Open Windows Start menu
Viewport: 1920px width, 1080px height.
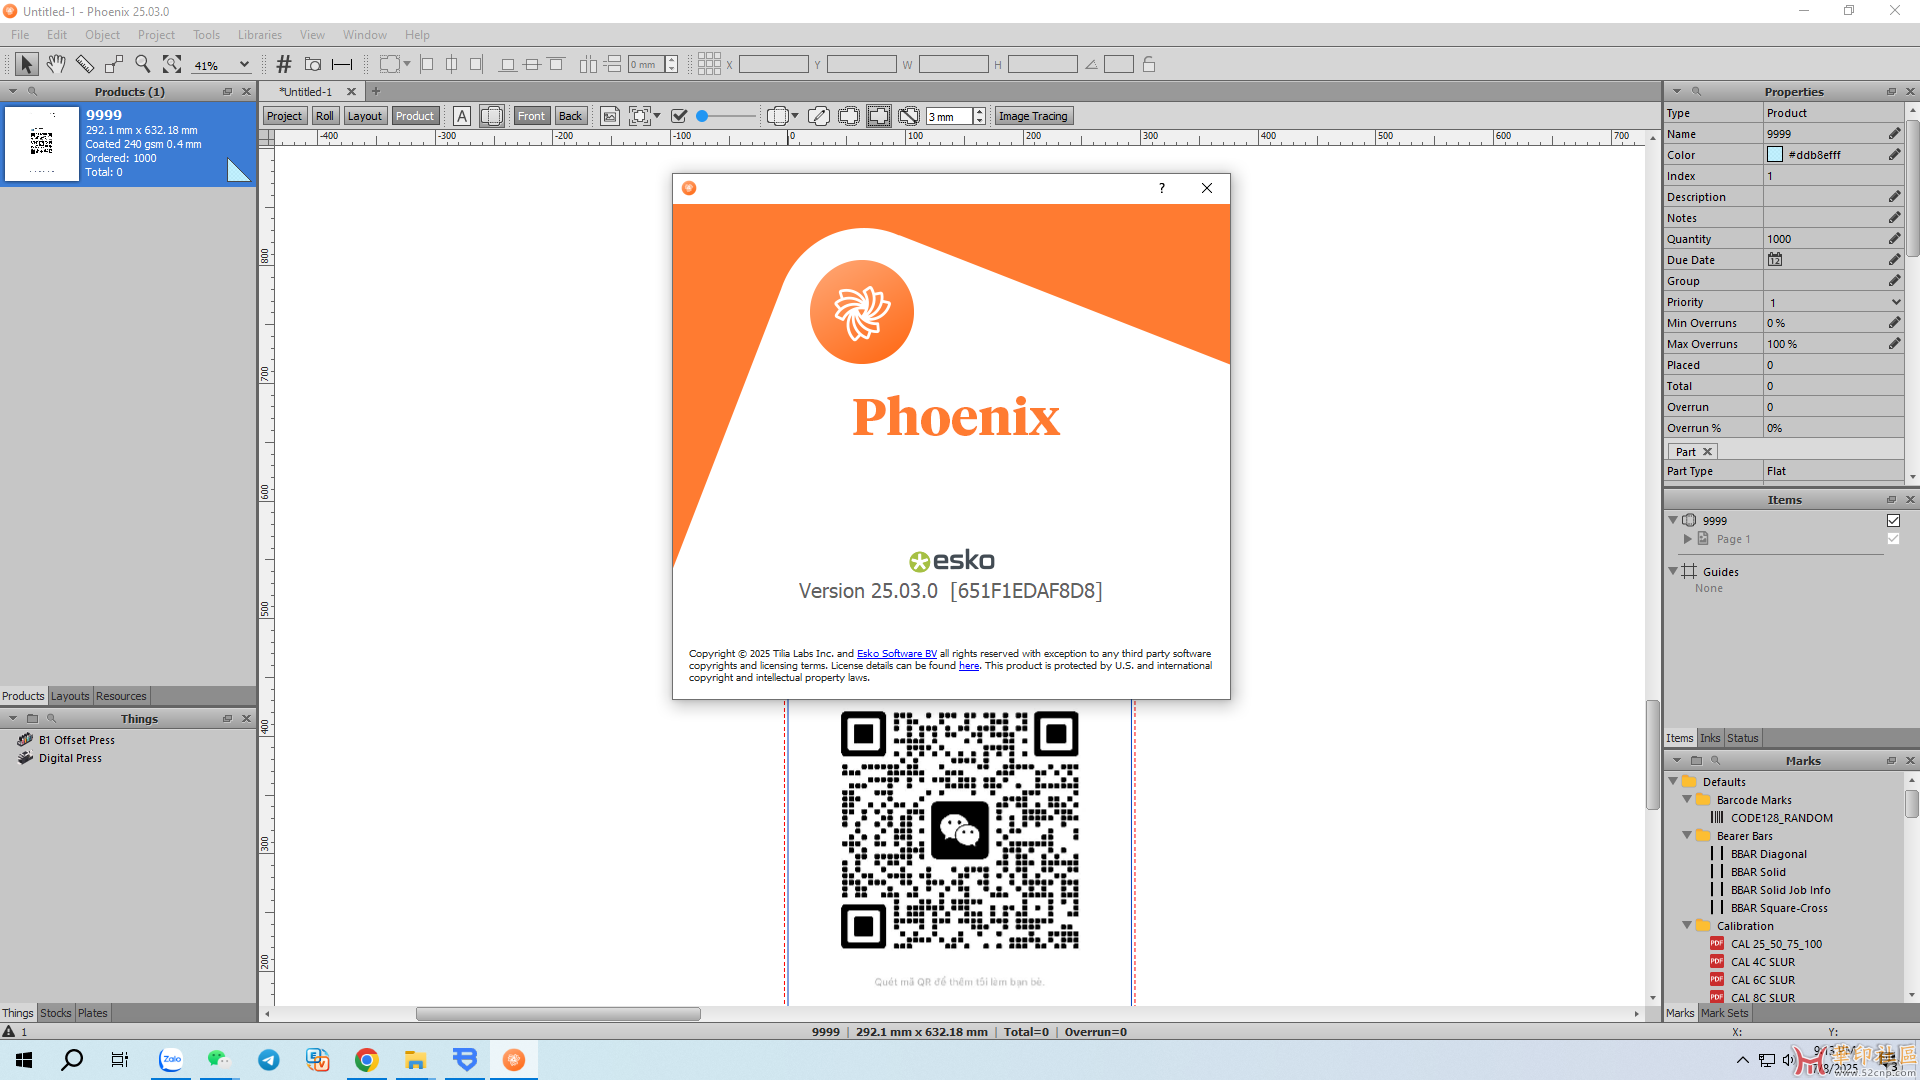click(x=24, y=1060)
